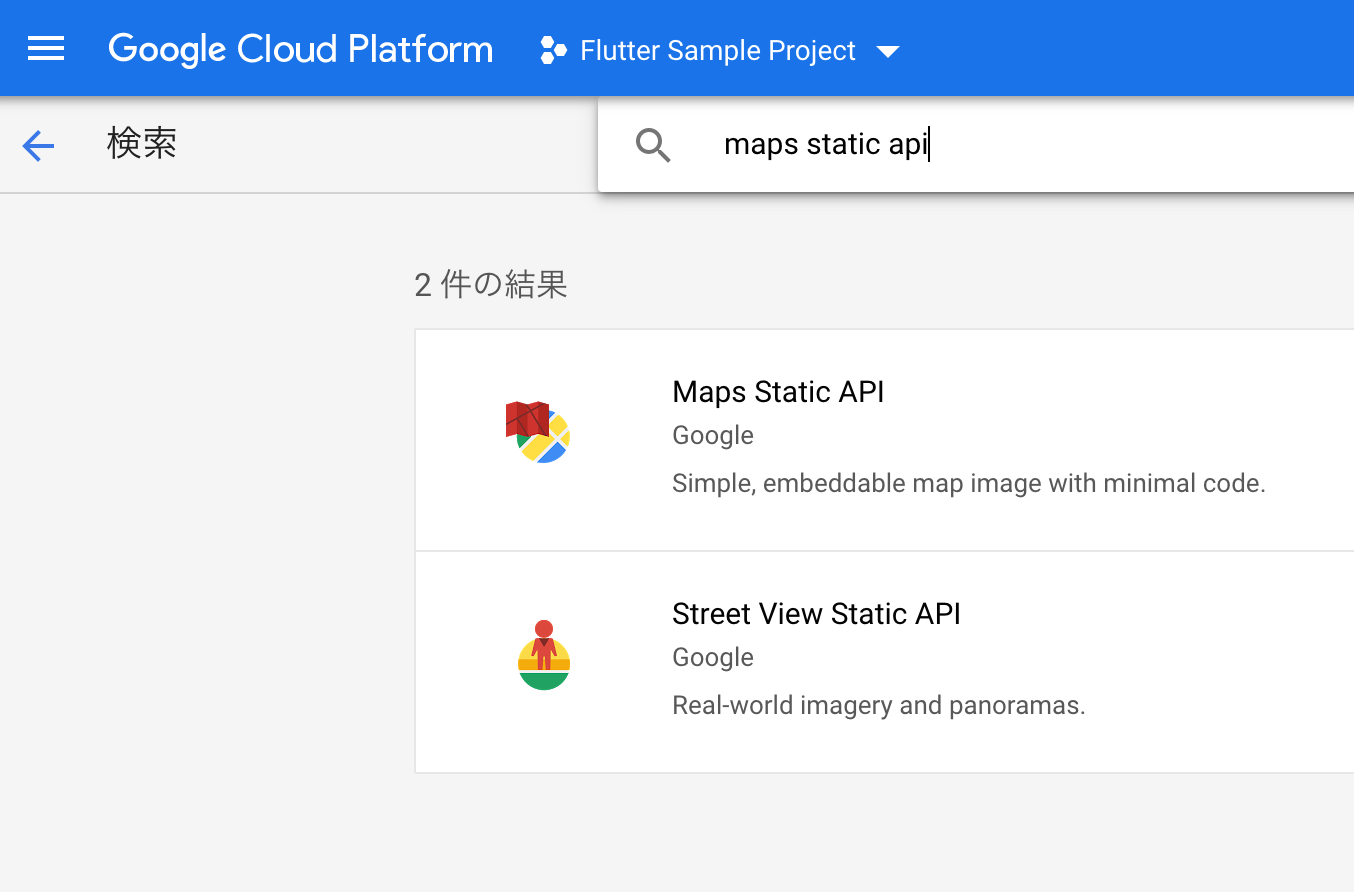Open the Street View Static API result
This screenshot has height=892, width=1354.
884,662
